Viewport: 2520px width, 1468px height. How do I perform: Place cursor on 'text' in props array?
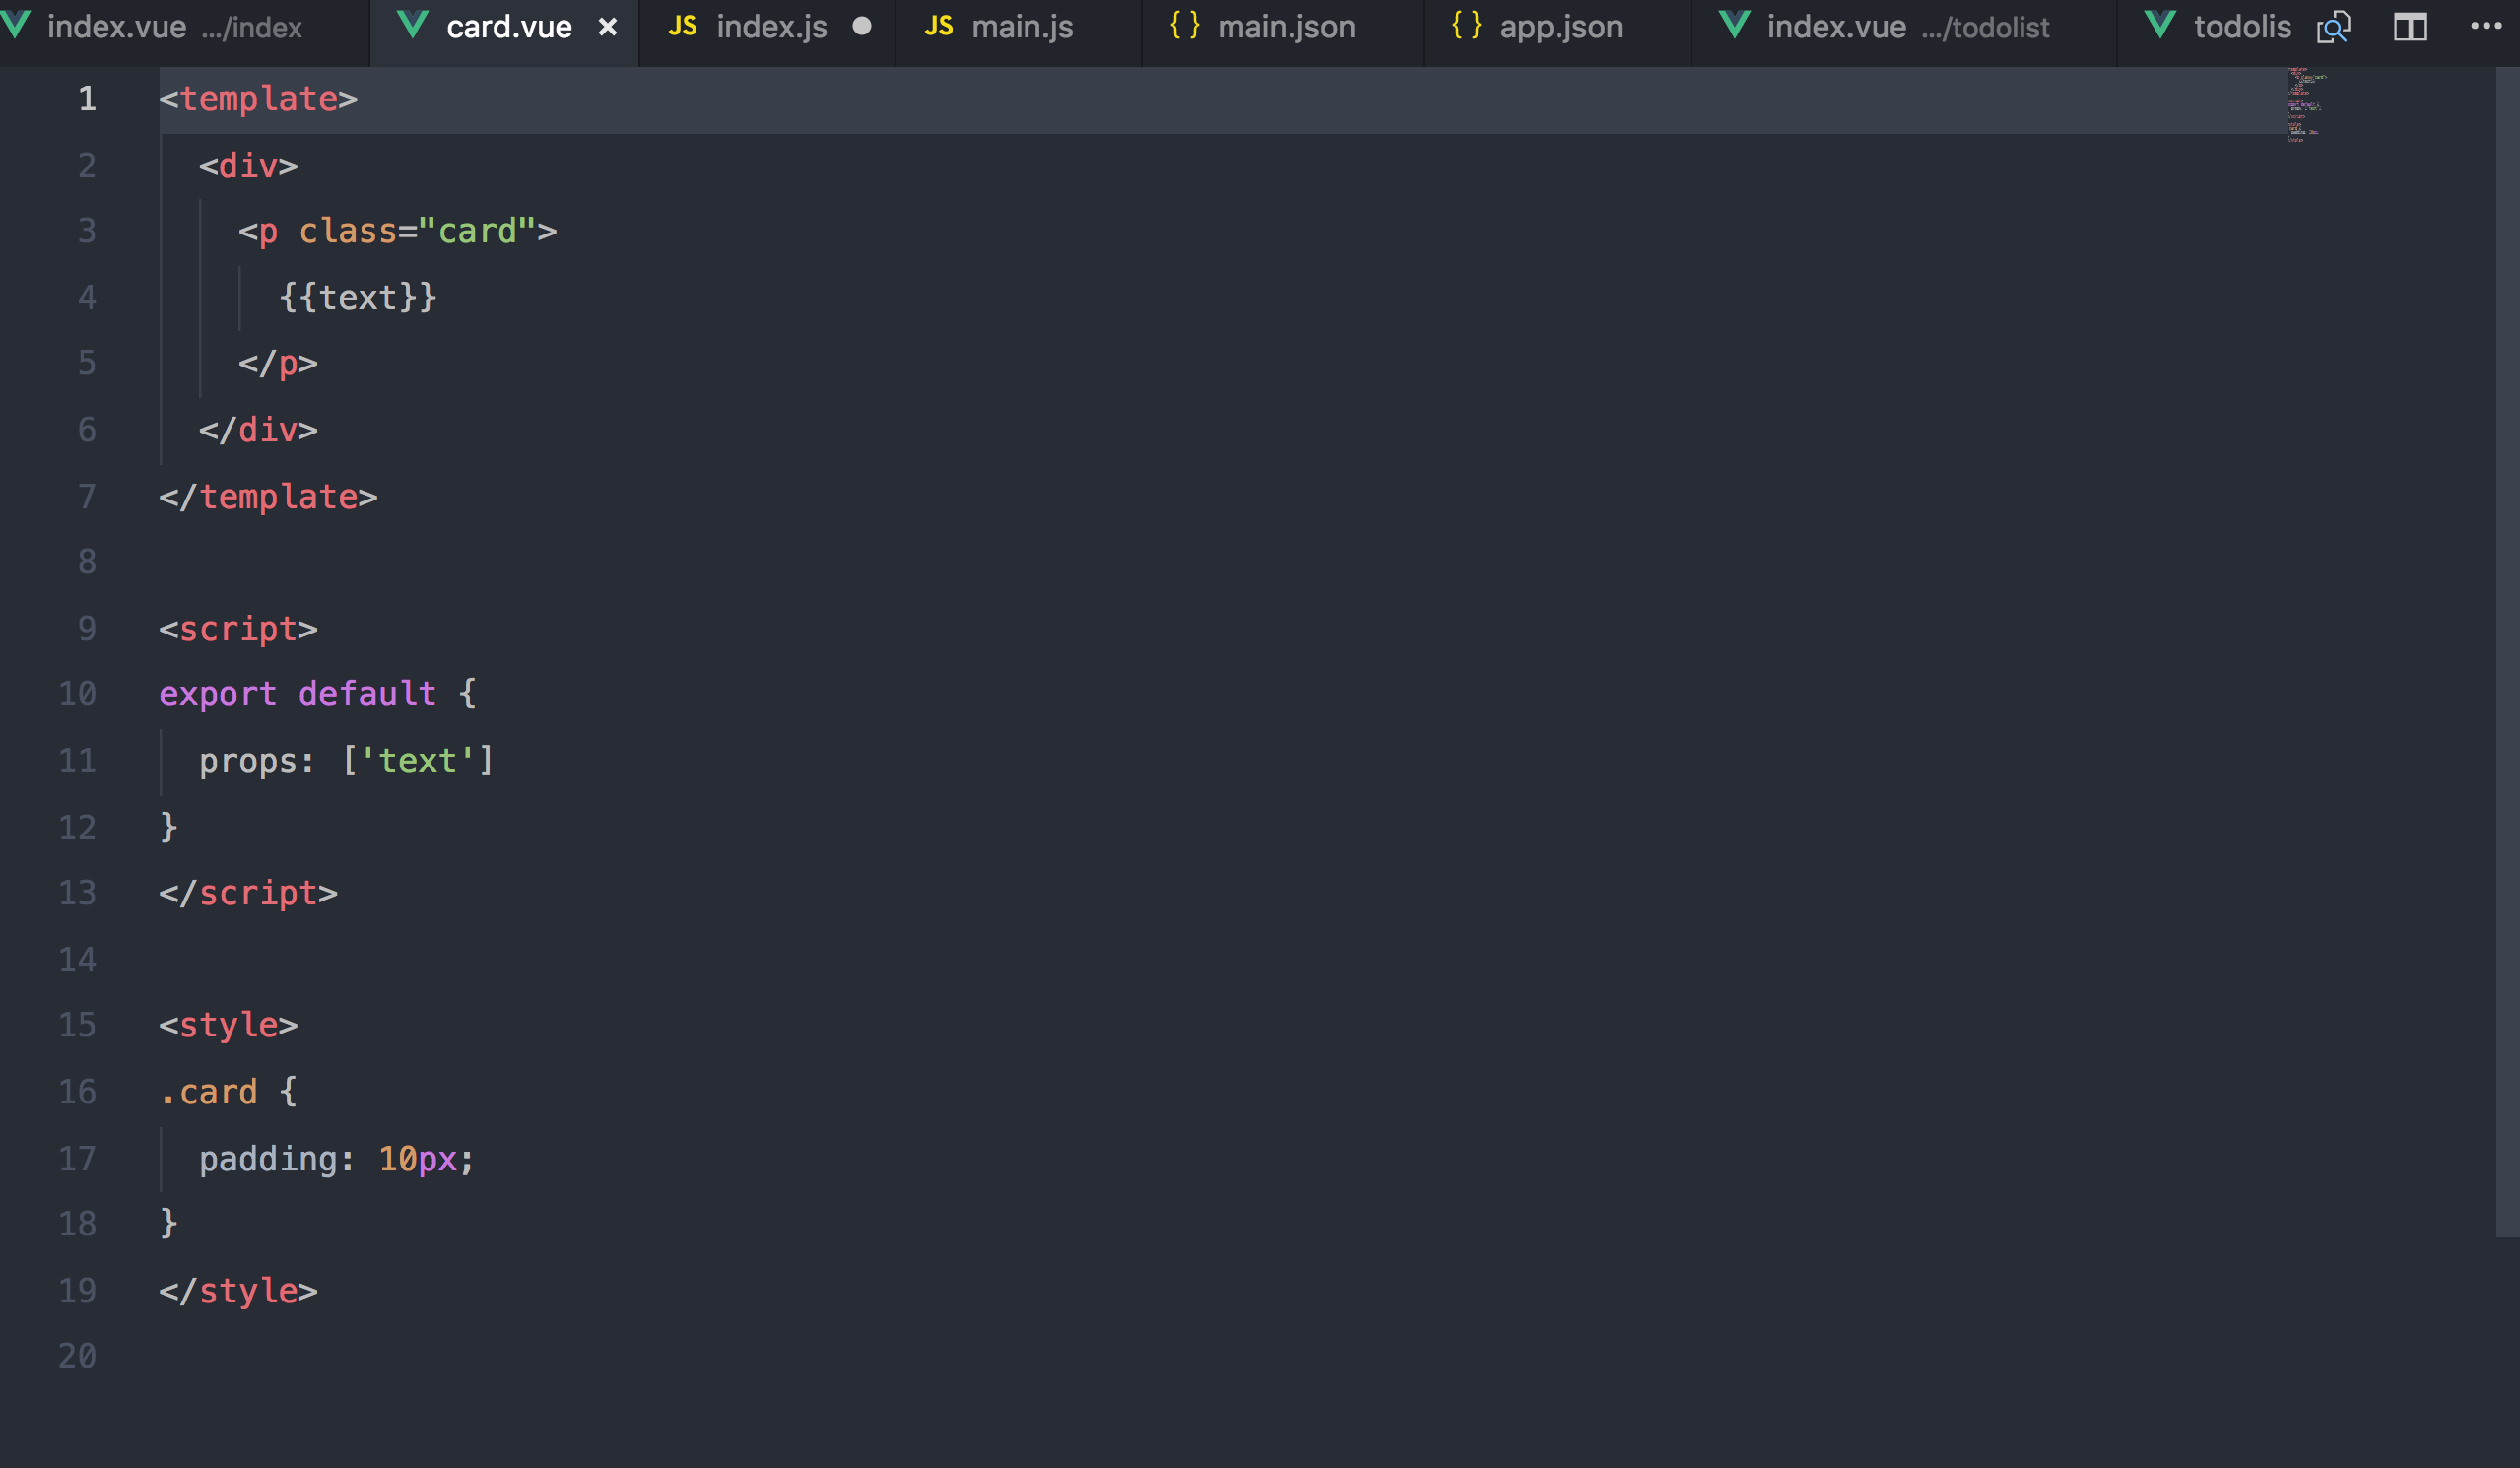[x=417, y=761]
